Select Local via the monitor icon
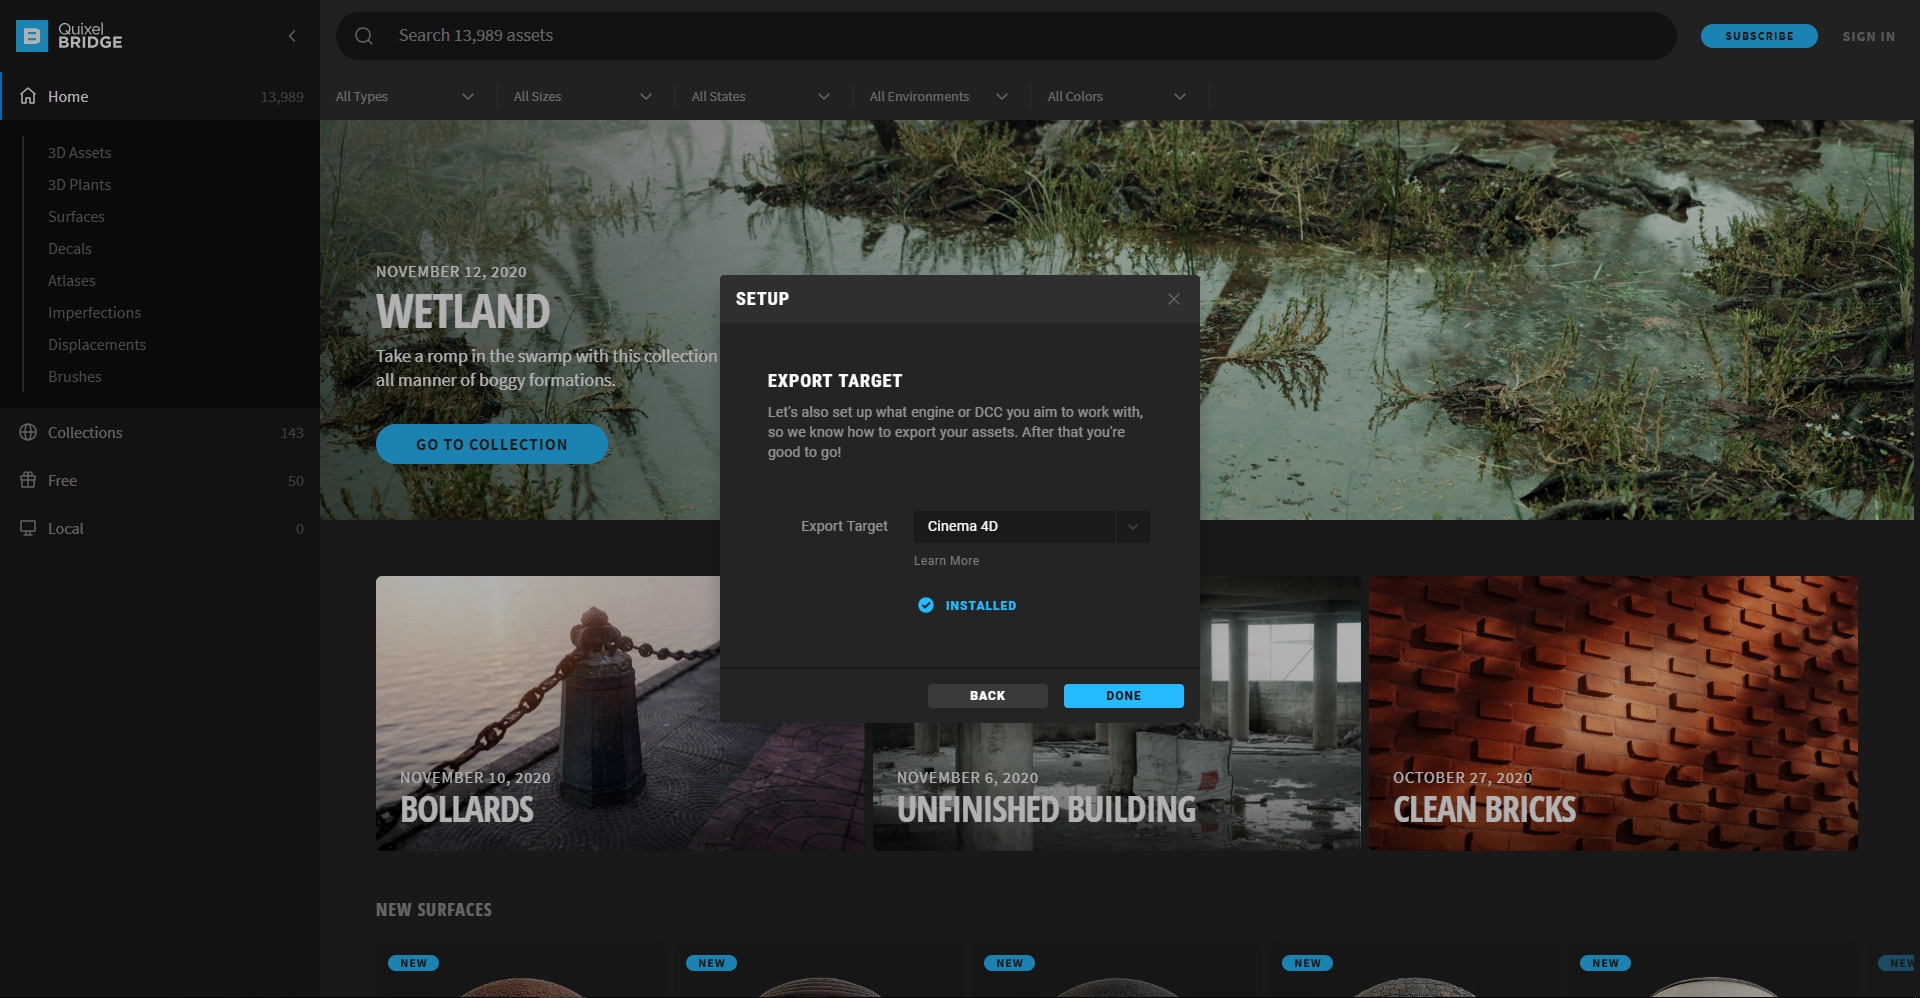The width and height of the screenshot is (1920, 998). point(27,528)
